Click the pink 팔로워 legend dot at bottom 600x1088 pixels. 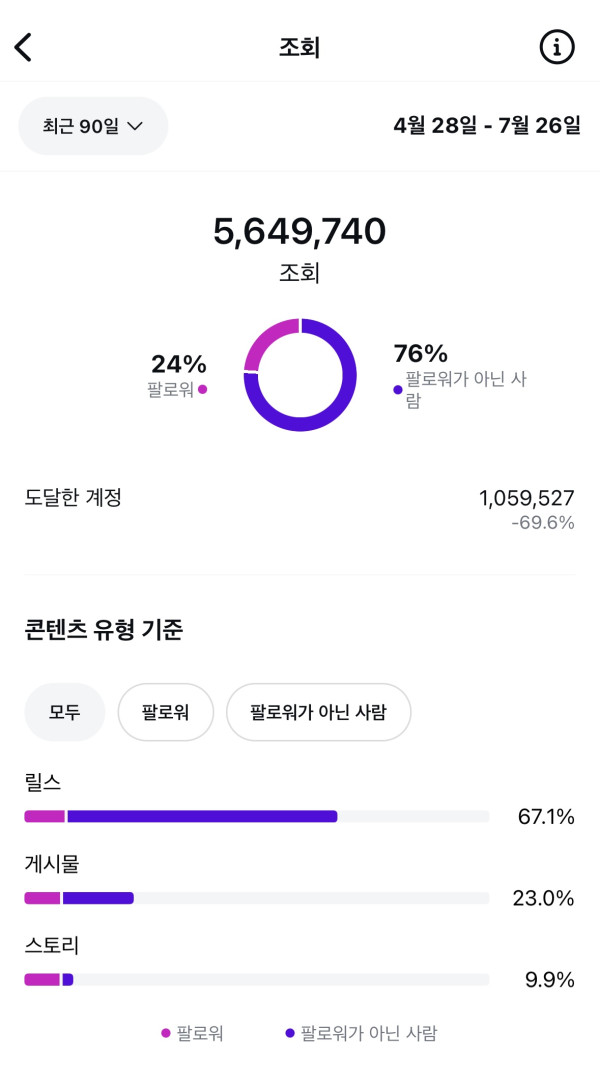[x=166, y=1033]
